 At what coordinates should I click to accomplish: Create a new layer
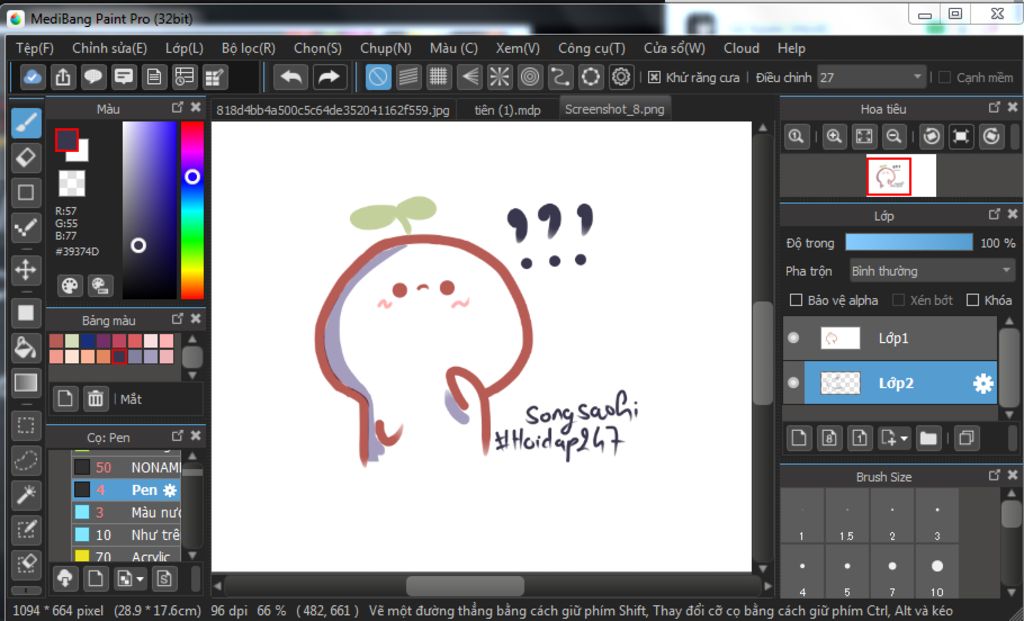point(798,438)
